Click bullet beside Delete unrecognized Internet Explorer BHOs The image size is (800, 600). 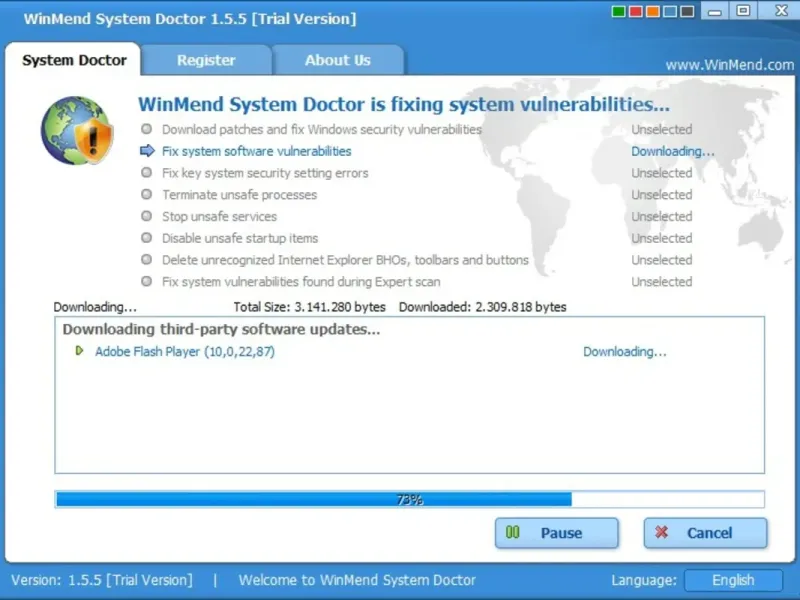[146, 260]
